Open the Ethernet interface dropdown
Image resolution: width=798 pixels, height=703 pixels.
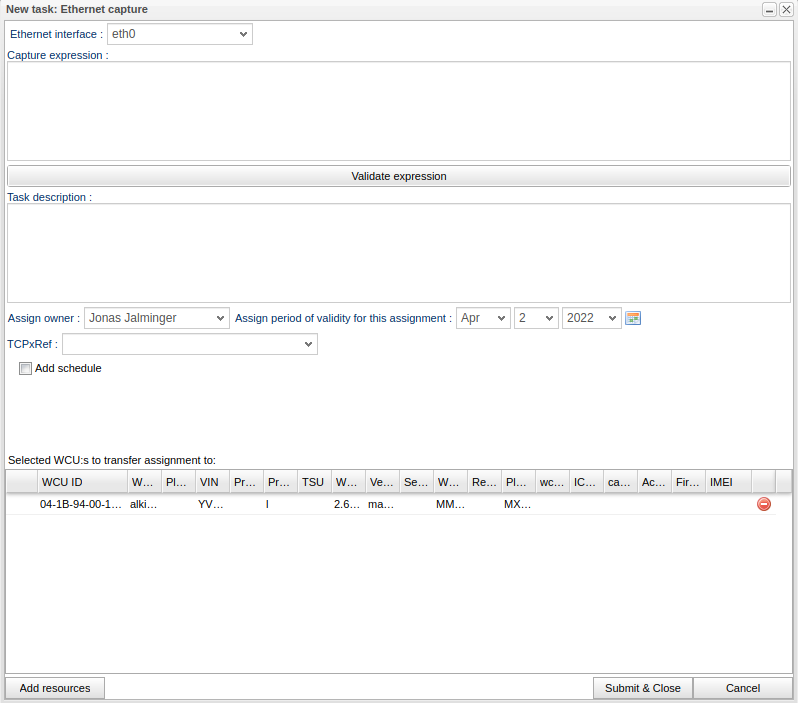pyautogui.click(x=180, y=34)
